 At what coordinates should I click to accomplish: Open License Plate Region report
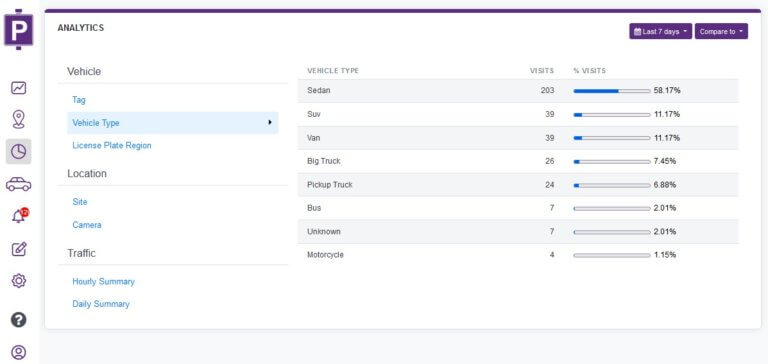(x=112, y=146)
